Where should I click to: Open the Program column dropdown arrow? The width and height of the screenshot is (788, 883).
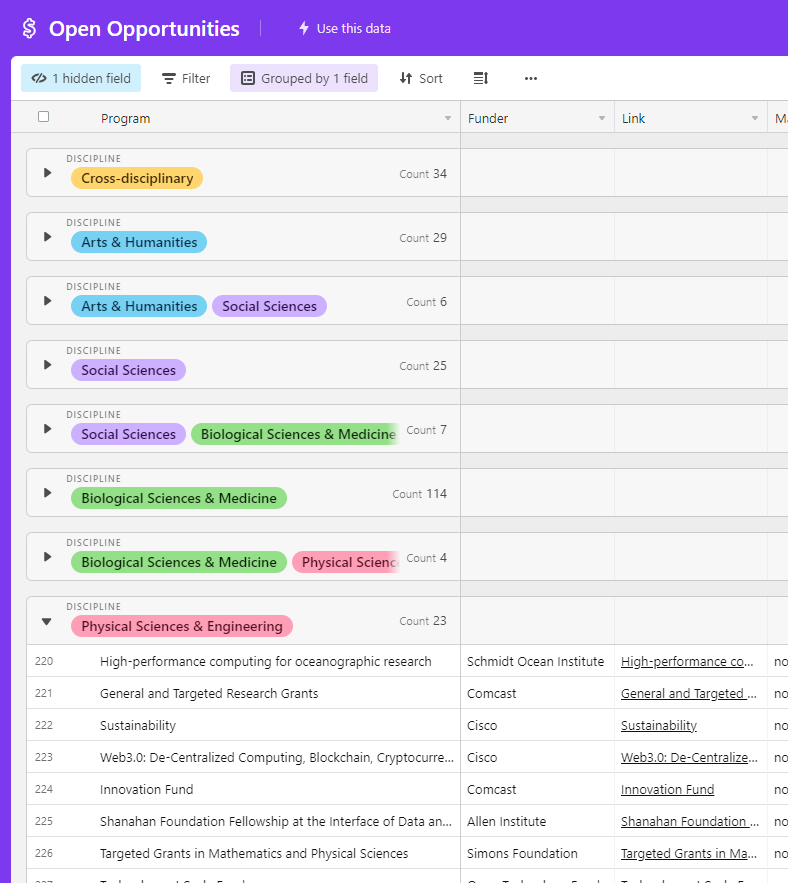click(x=447, y=119)
